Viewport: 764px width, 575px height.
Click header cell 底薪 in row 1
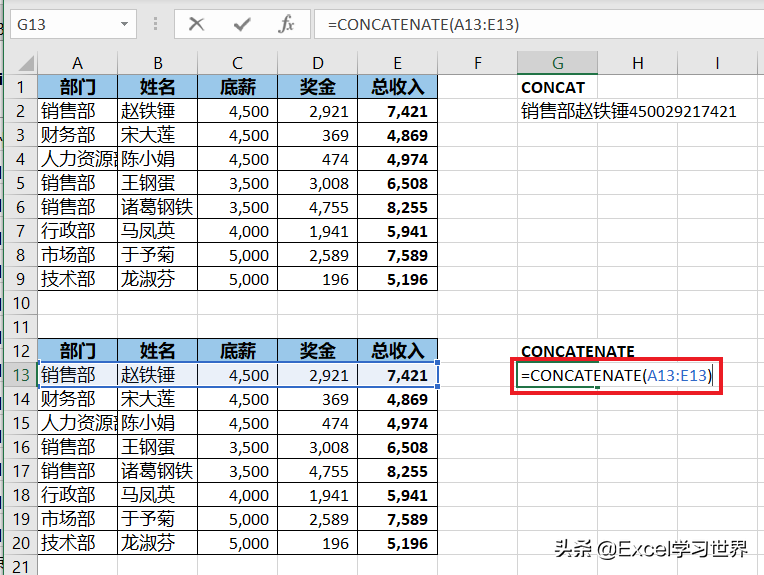(x=237, y=87)
